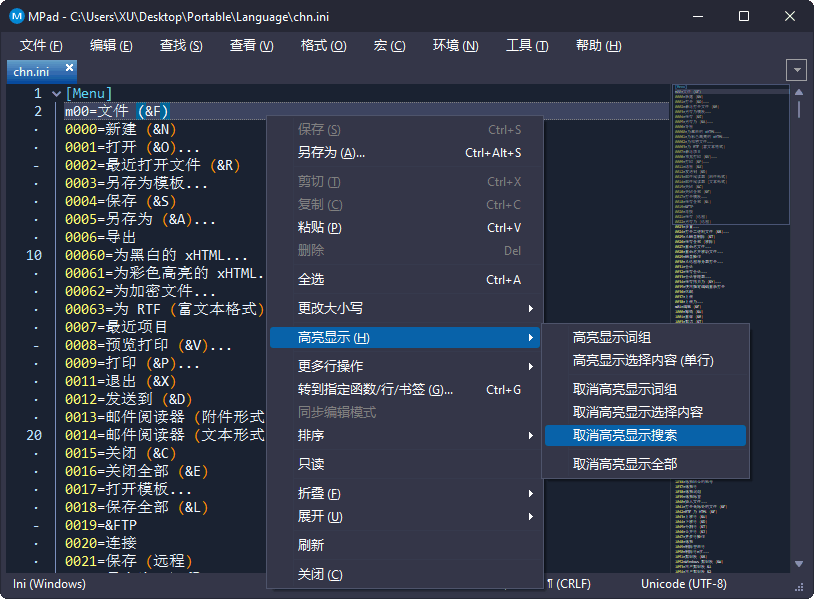
Task: Select 取消高亮显示全部
Action: point(645,464)
